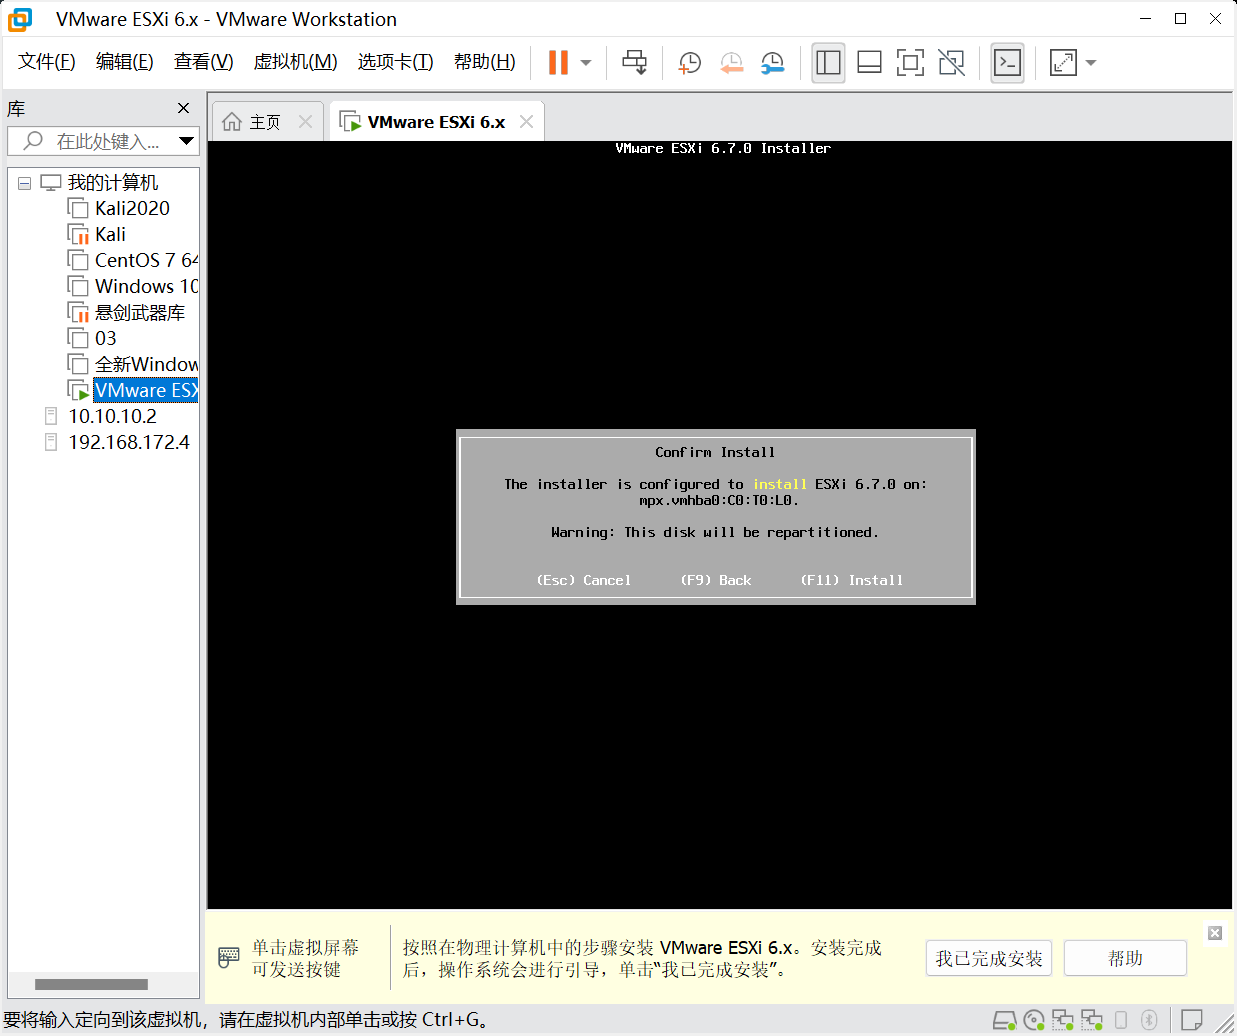
Task: Click CD/DVD device icon in status bar
Action: (x=1034, y=1020)
